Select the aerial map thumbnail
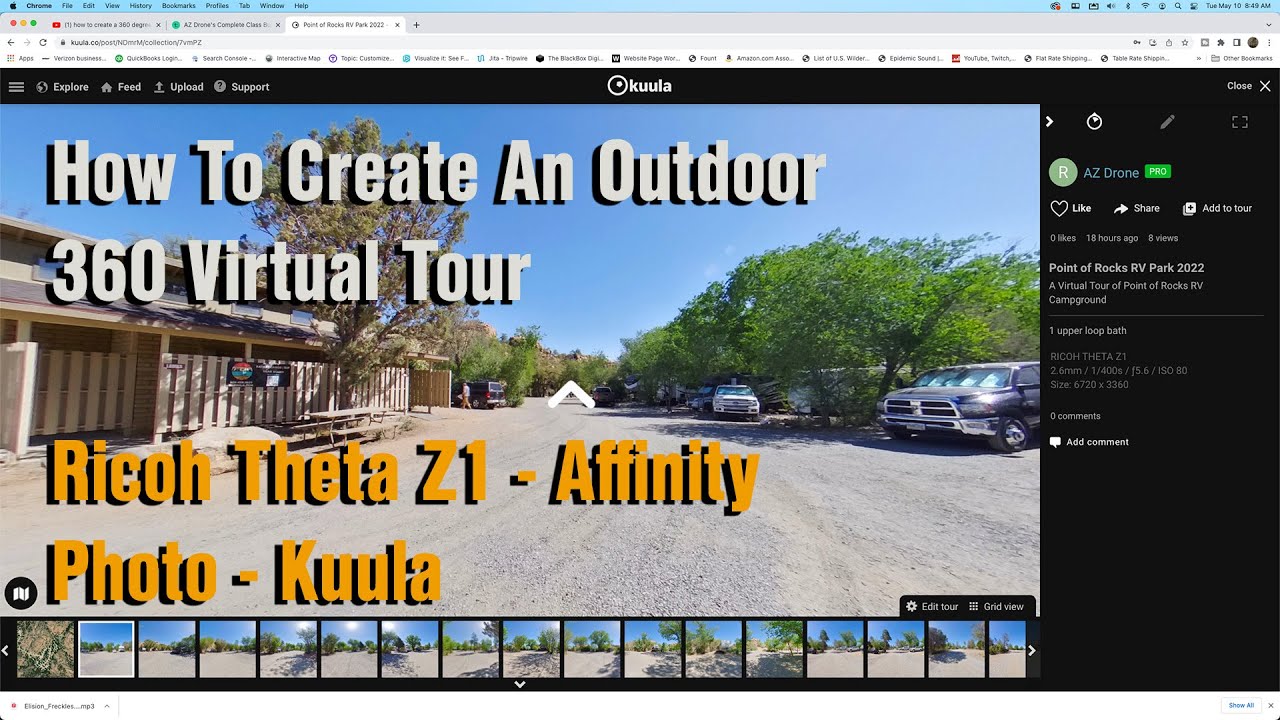1280x720 pixels. (45, 649)
